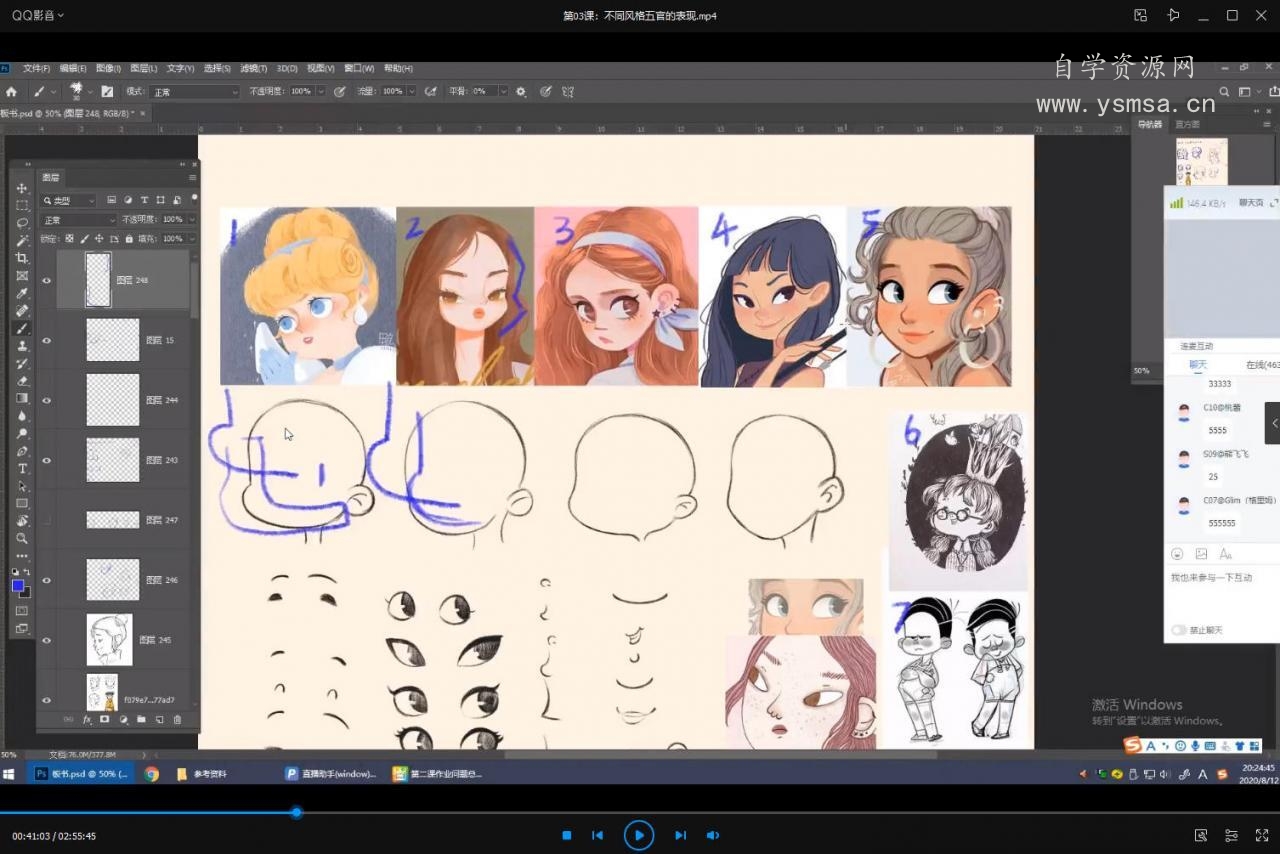Open the 平滑 dropdown arrow
The image size is (1280, 854).
[x=505, y=91]
